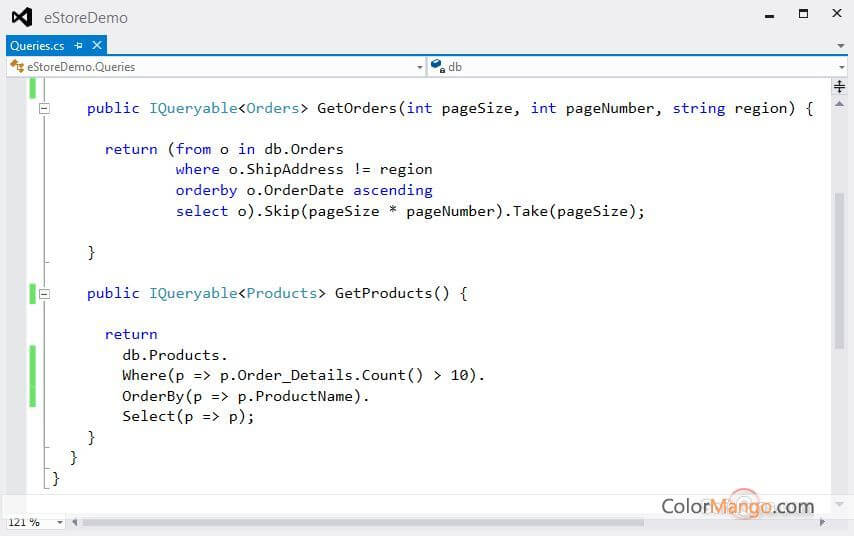Select the Queries.cs document tab
This screenshot has height=536, width=854.
(x=37, y=46)
